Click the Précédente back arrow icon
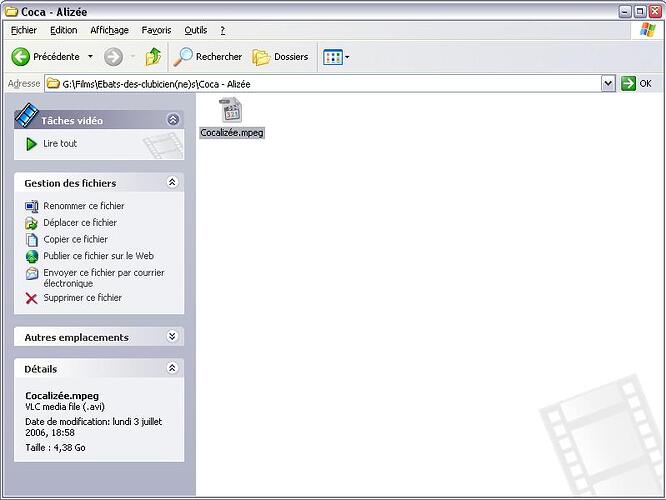This screenshot has height=500, width=666. click(20, 57)
